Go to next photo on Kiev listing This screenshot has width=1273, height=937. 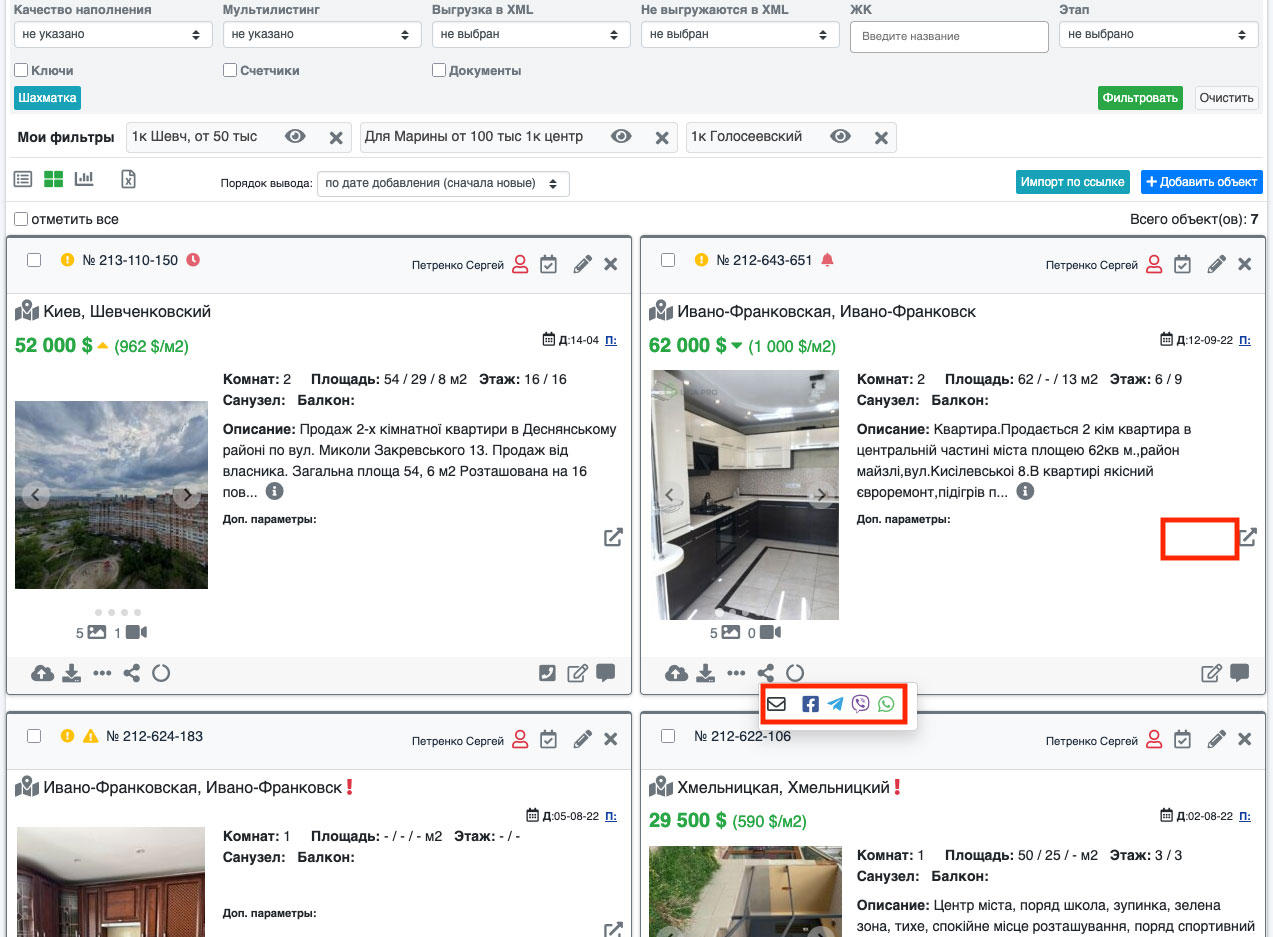click(186, 495)
